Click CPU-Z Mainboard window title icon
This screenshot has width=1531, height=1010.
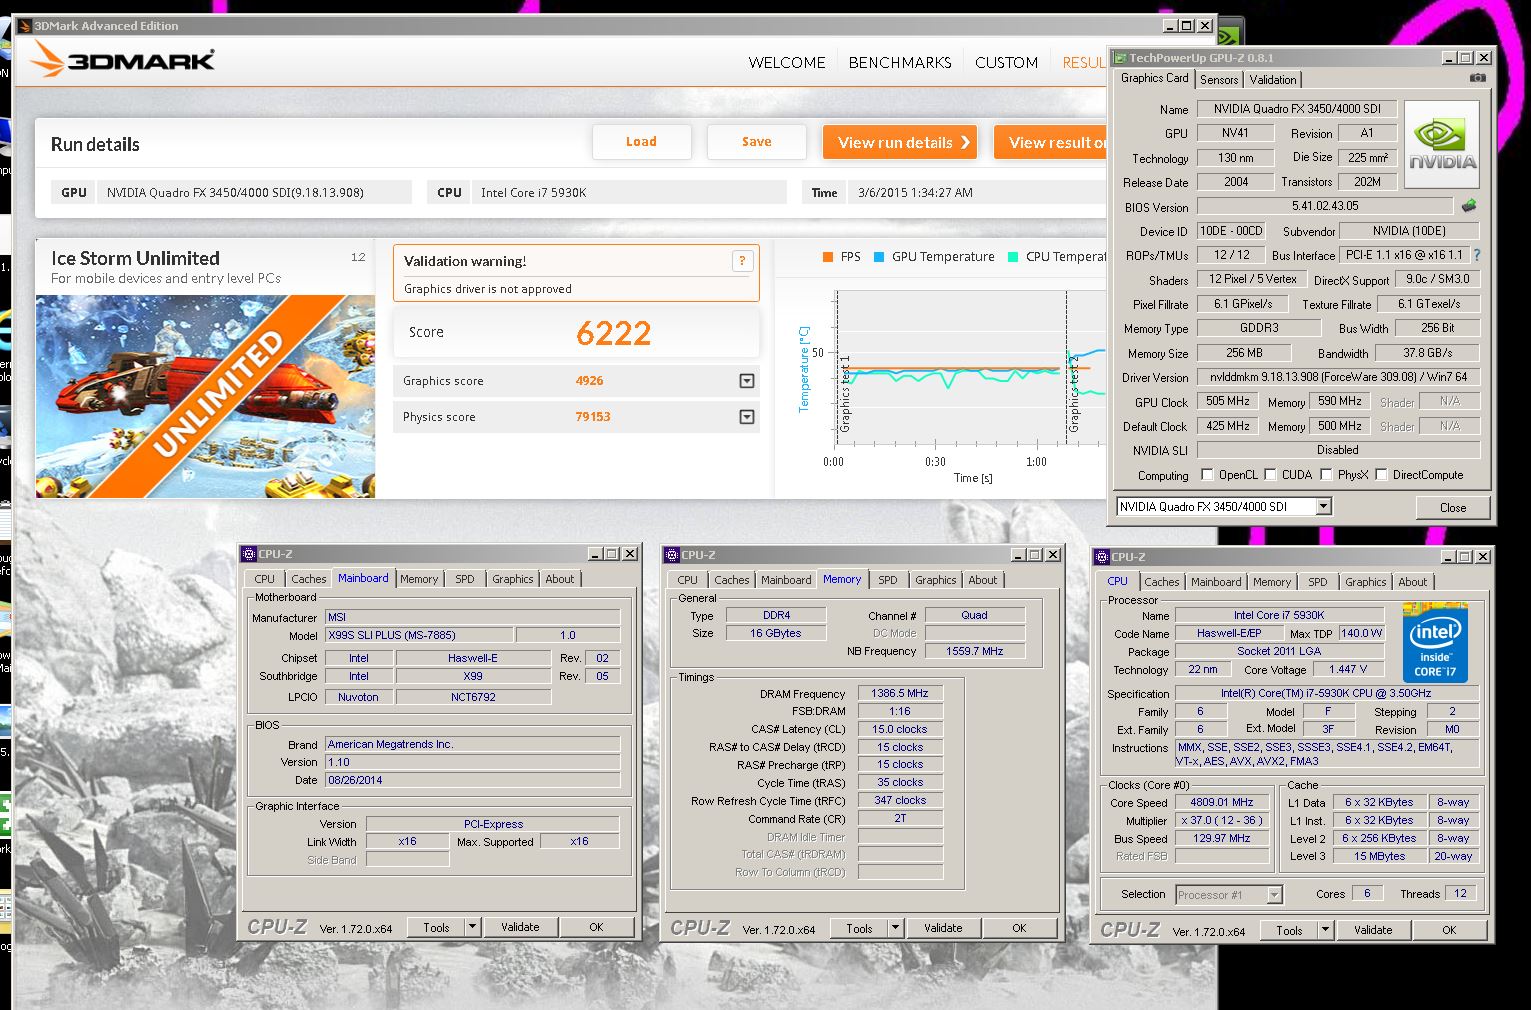[x=249, y=554]
